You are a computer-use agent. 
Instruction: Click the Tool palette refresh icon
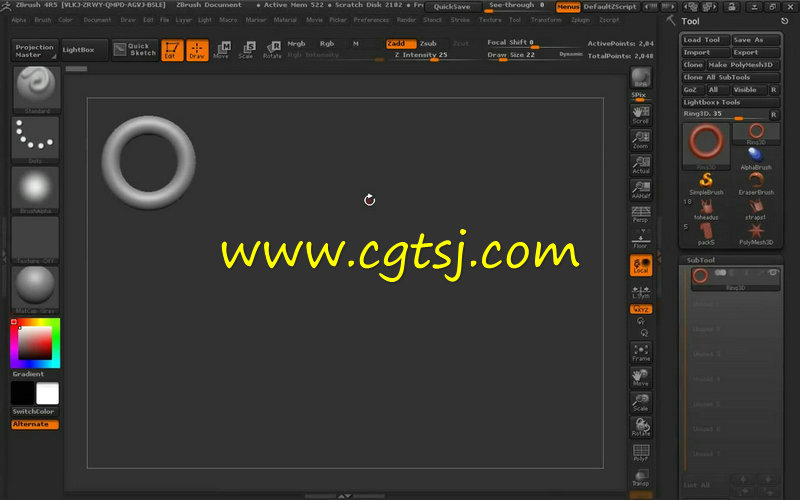(784, 21)
